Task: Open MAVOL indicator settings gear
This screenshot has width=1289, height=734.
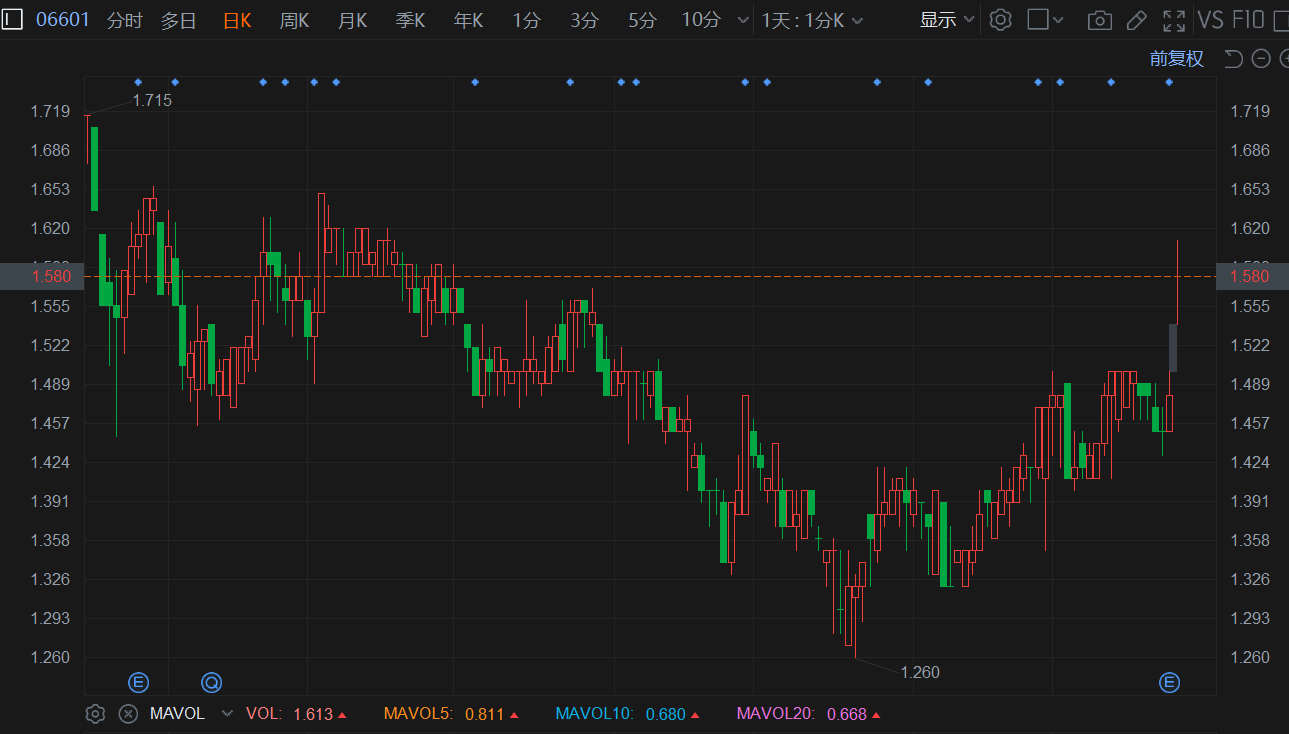Action: coord(95,714)
